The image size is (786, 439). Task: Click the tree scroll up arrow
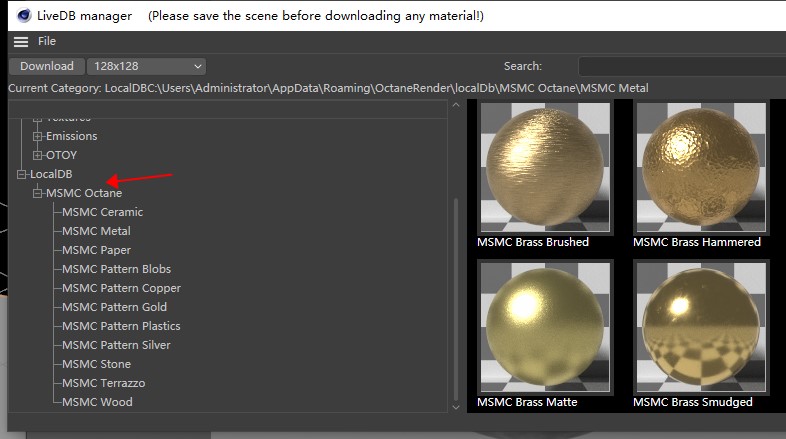(456, 105)
